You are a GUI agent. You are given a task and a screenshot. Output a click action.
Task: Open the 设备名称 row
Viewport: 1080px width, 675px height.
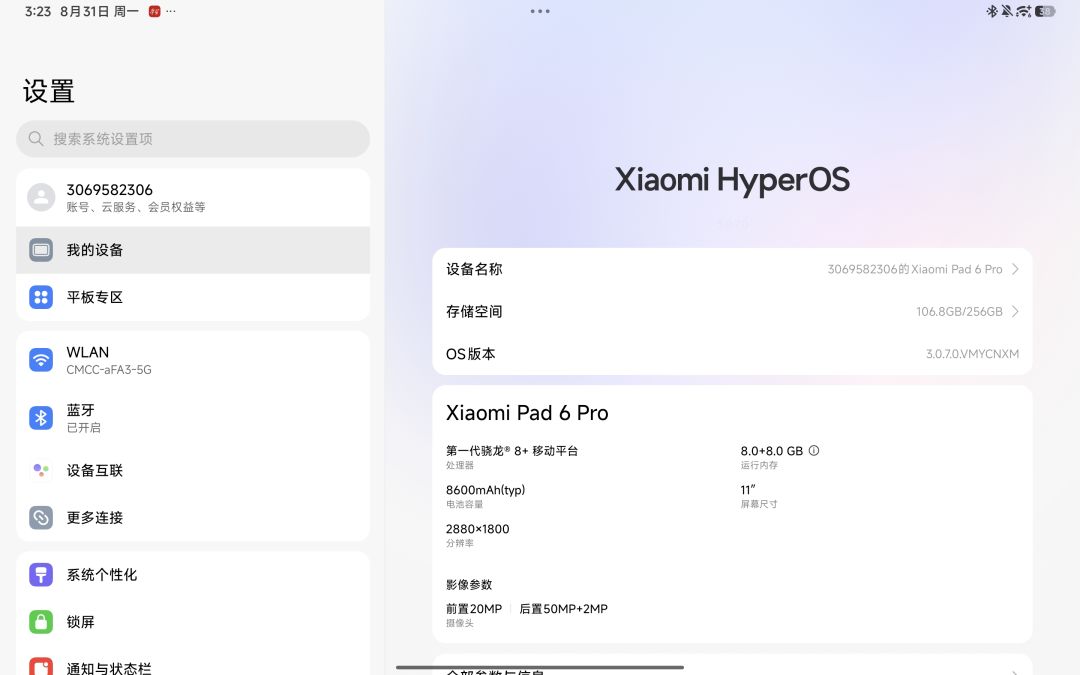point(732,269)
